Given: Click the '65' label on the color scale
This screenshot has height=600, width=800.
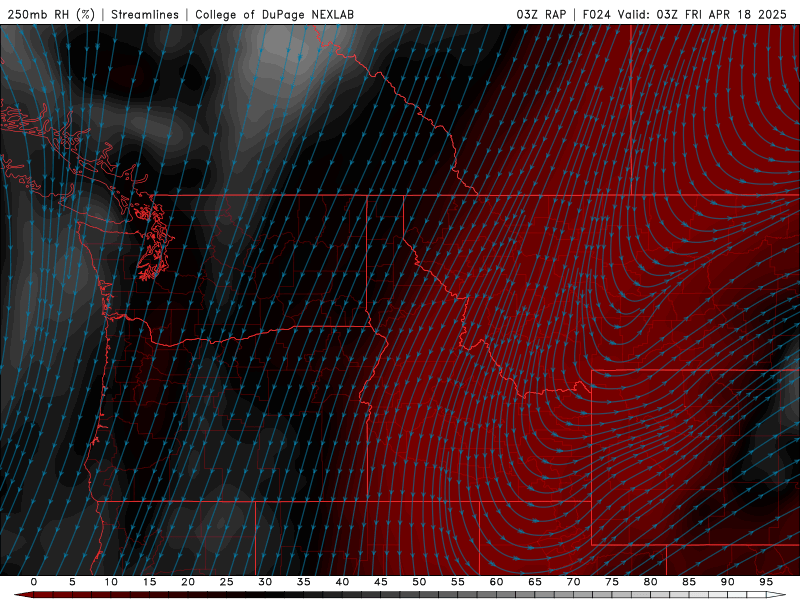Looking at the screenshot, I should click(x=535, y=582).
